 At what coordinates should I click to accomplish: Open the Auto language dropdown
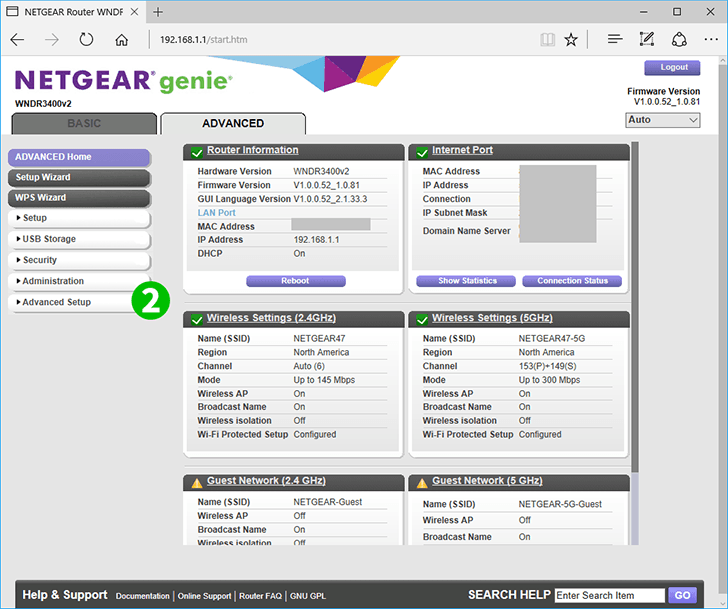coord(663,120)
